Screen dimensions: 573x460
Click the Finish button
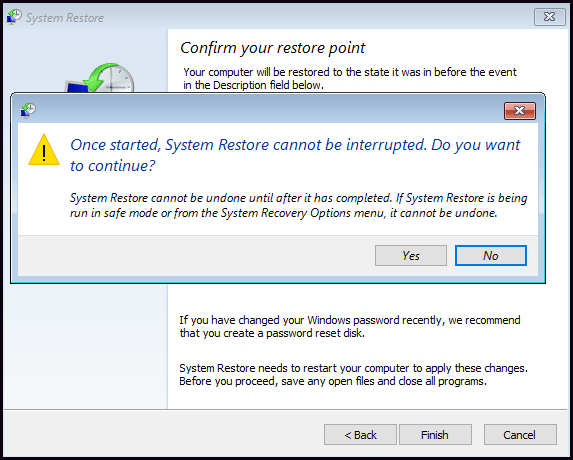(x=435, y=434)
